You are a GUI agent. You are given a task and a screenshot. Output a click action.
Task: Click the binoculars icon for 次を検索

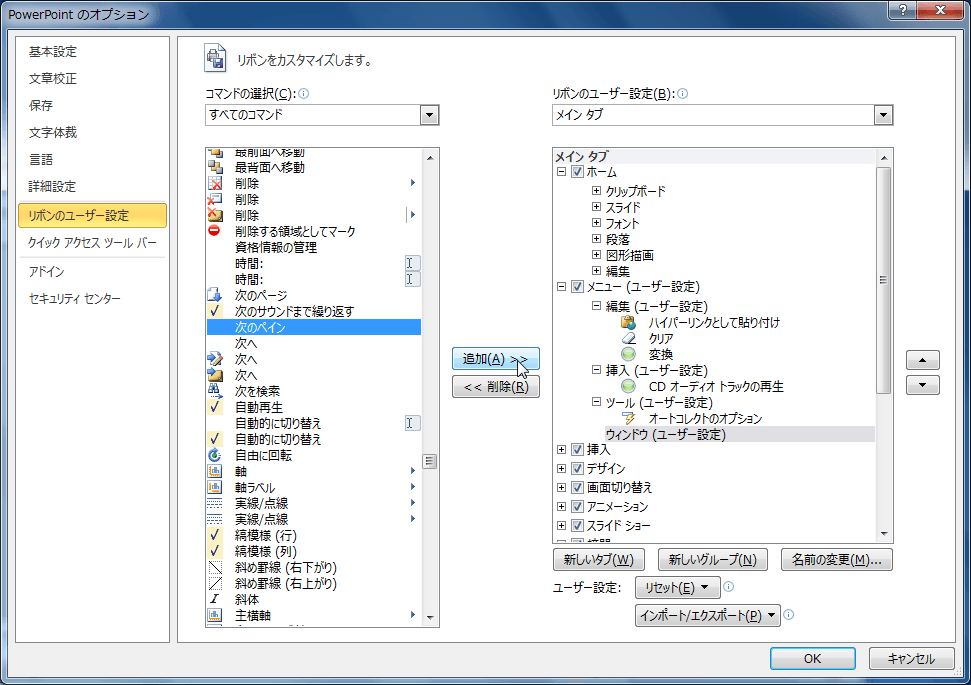click(214, 391)
